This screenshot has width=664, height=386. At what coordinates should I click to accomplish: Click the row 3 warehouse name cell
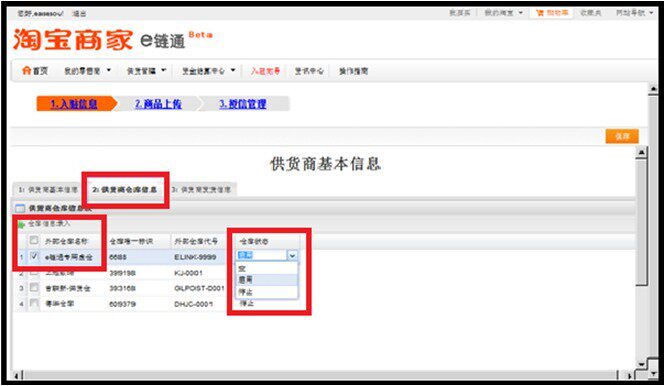(x=68, y=288)
